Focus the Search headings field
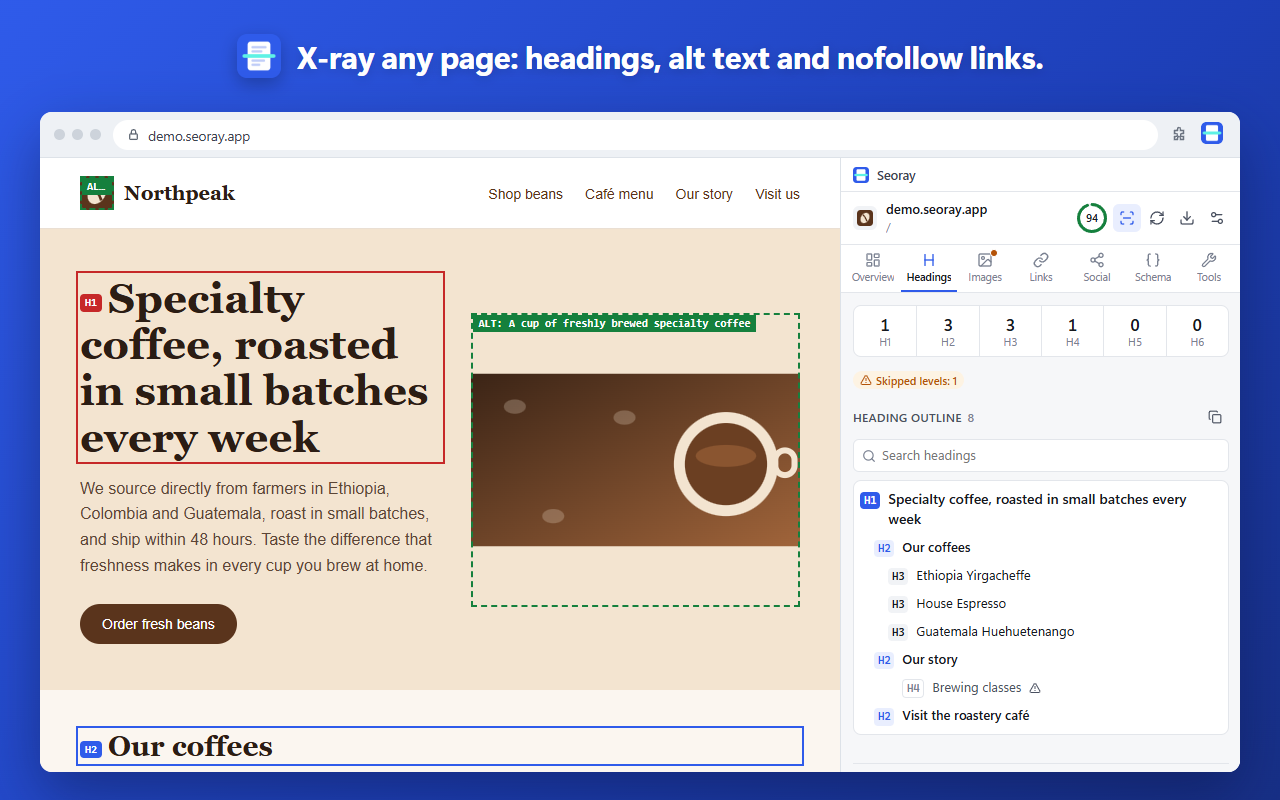This screenshot has width=1280, height=800. pyautogui.click(x=1041, y=455)
